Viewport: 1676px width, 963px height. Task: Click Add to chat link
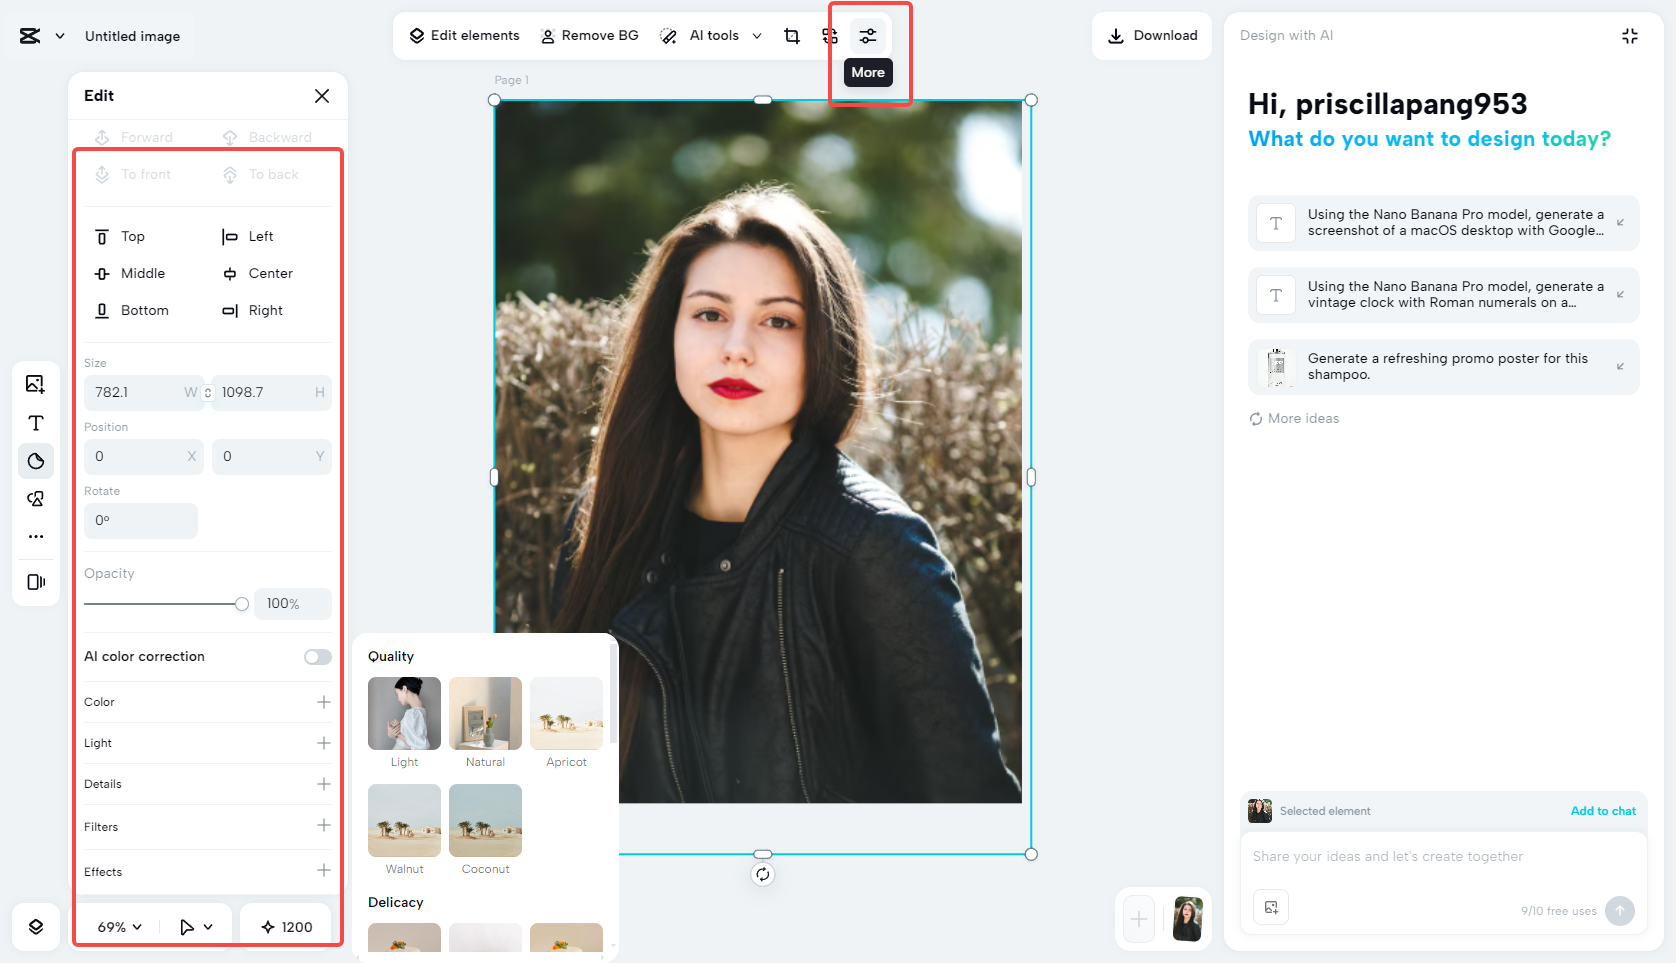pyautogui.click(x=1603, y=811)
